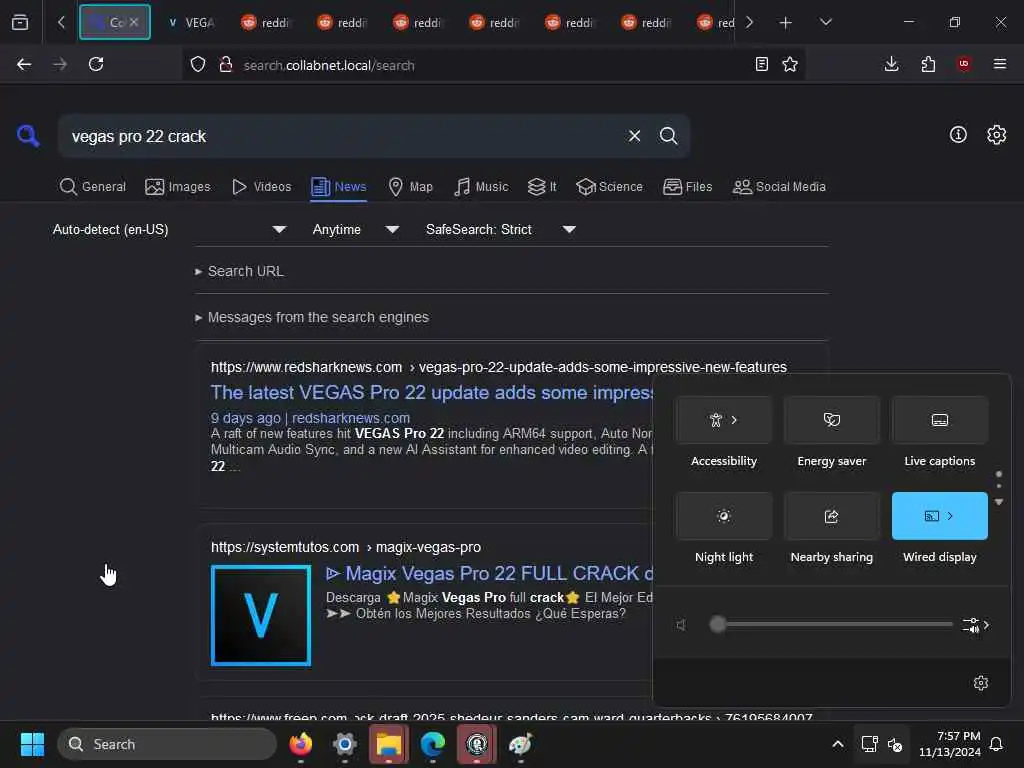Open Microsoft Edge from the taskbar
The width and height of the screenshot is (1024, 768).
click(432, 744)
